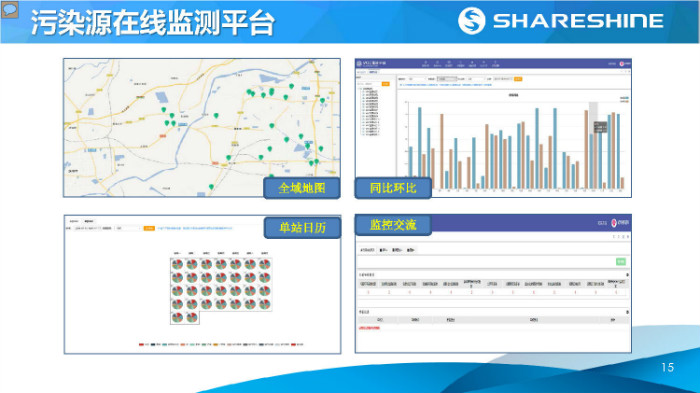
Task: Open the first pie chart in calendar grid
Action: tap(178, 264)
